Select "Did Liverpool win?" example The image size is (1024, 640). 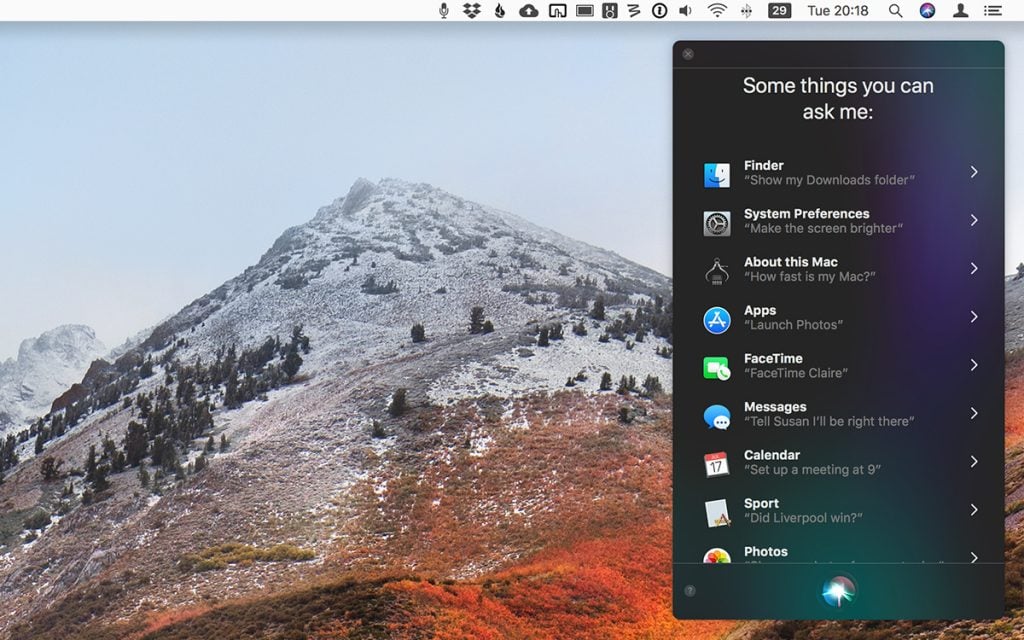point(803,519)
